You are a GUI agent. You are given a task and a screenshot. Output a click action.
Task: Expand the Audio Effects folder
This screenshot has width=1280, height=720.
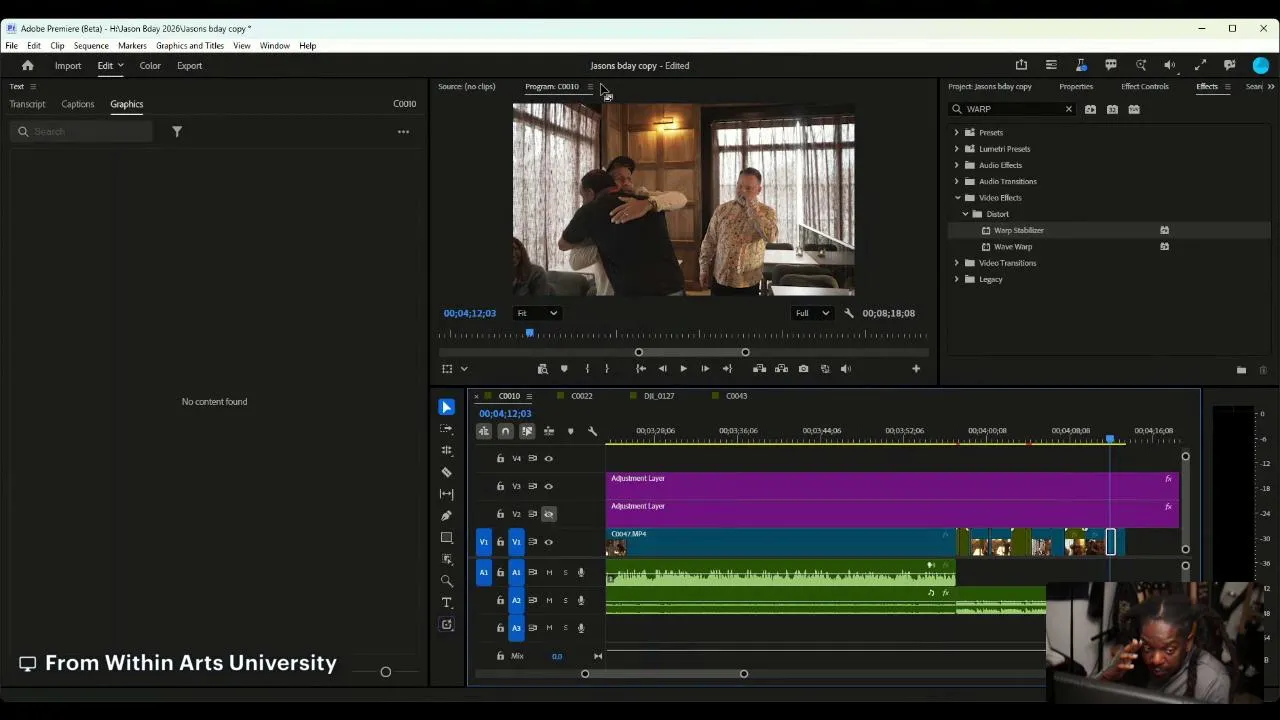tap(956, 165)
